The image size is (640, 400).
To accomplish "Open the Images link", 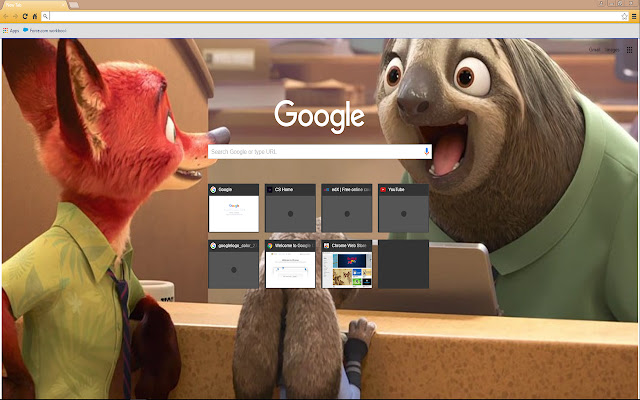I will pos(612,50).
